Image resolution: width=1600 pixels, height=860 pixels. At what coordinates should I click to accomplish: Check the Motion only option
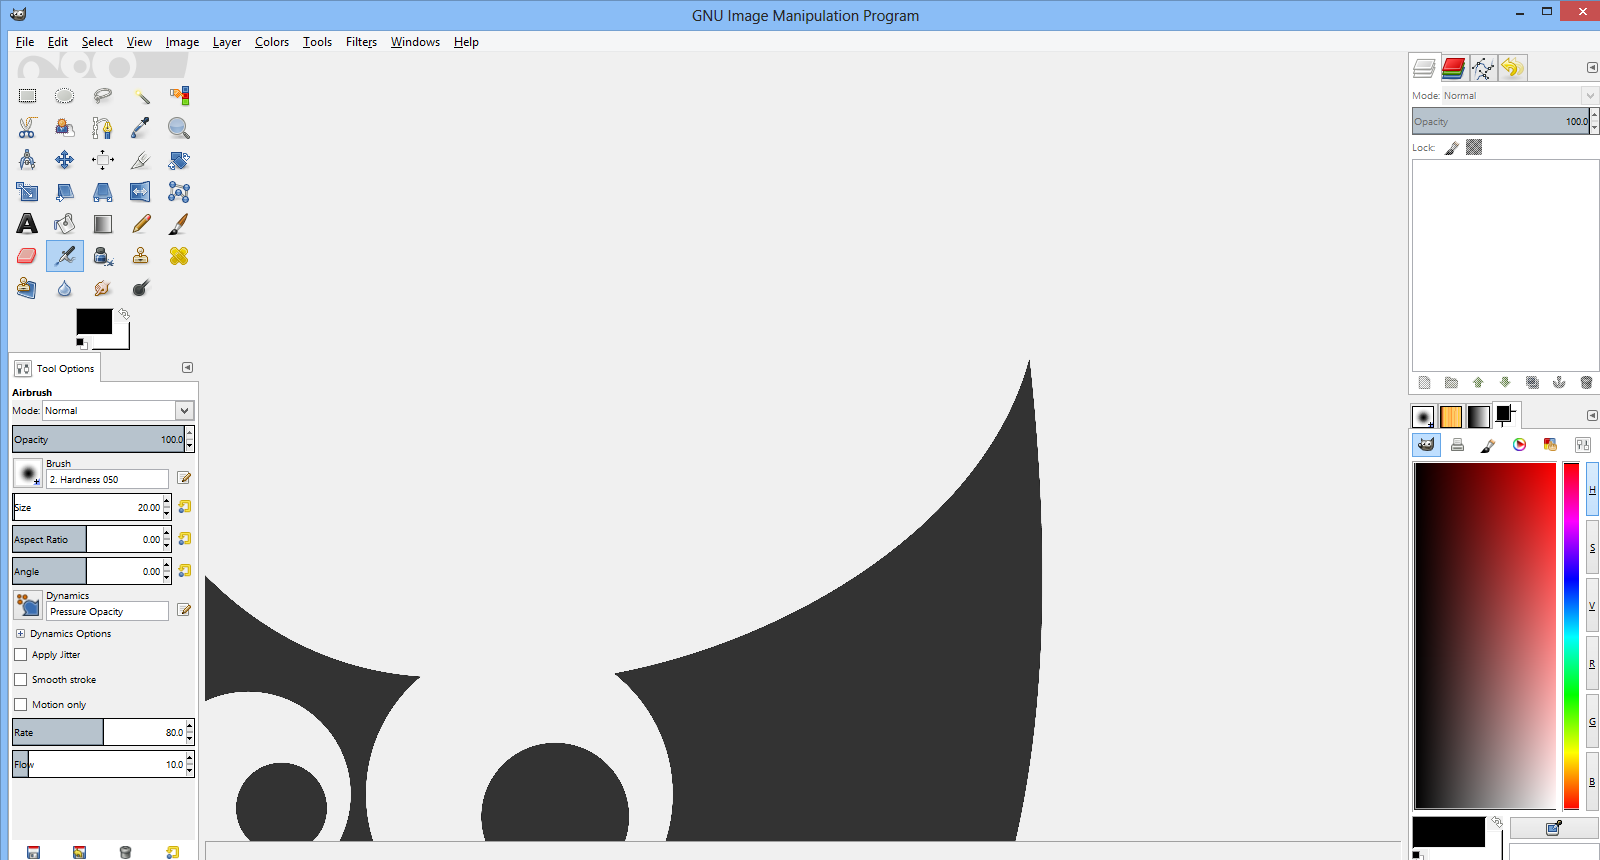pos(21,705)
